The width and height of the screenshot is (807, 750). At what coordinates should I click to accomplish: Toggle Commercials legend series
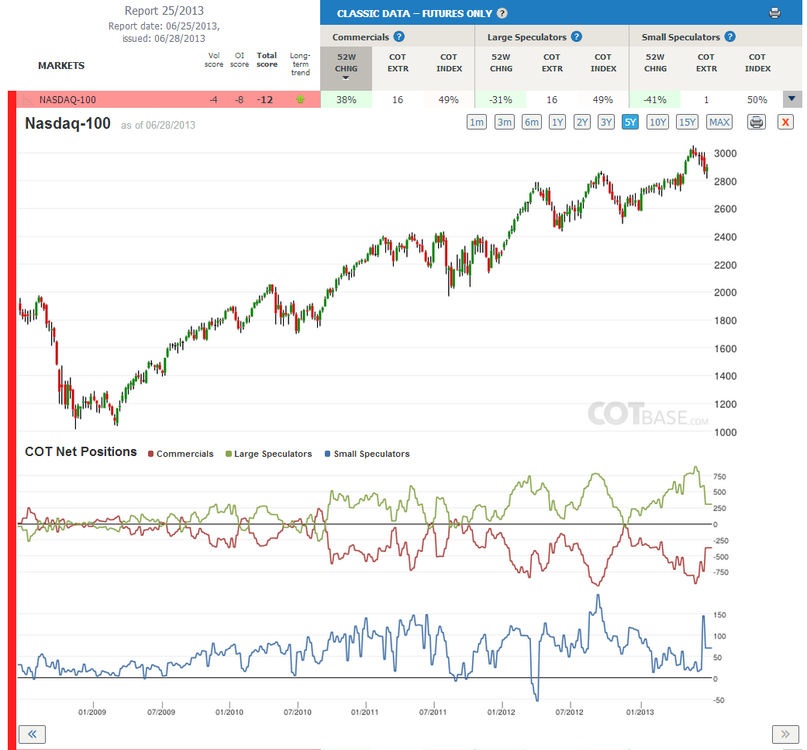pyautogui.click(x=181, y=454)
